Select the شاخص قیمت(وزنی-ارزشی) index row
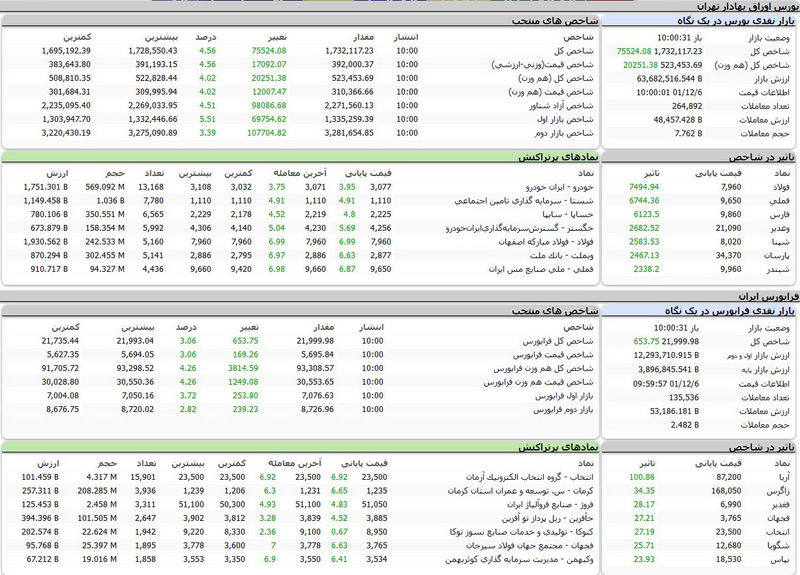 click(x=299, y=65)
